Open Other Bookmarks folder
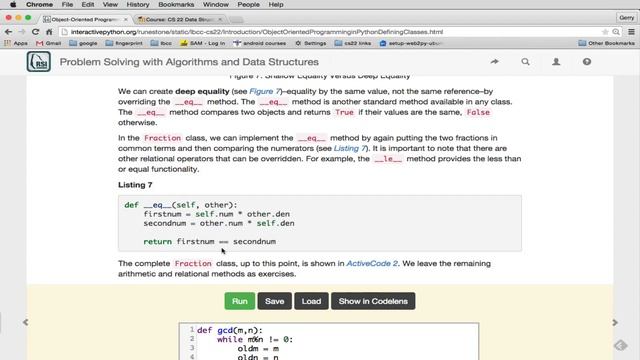Screen dimensions: 640x360 coord(606,43)
